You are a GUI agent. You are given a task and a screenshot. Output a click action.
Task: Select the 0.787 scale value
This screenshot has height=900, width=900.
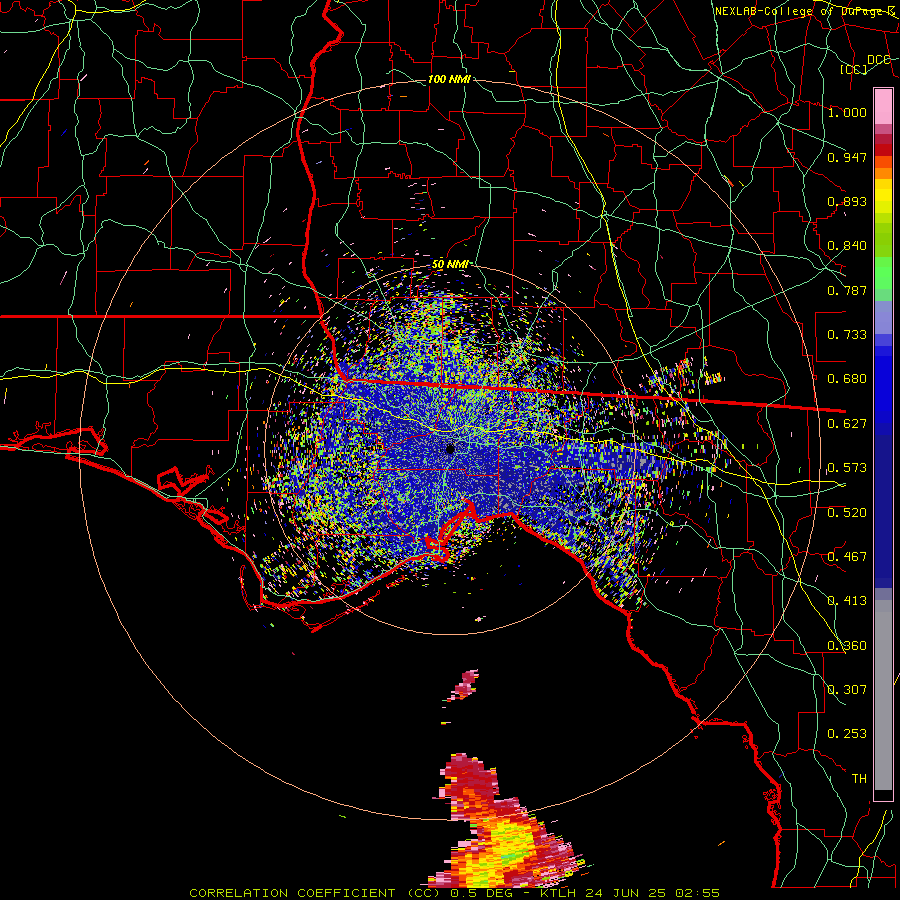click(x=847, y=290)
